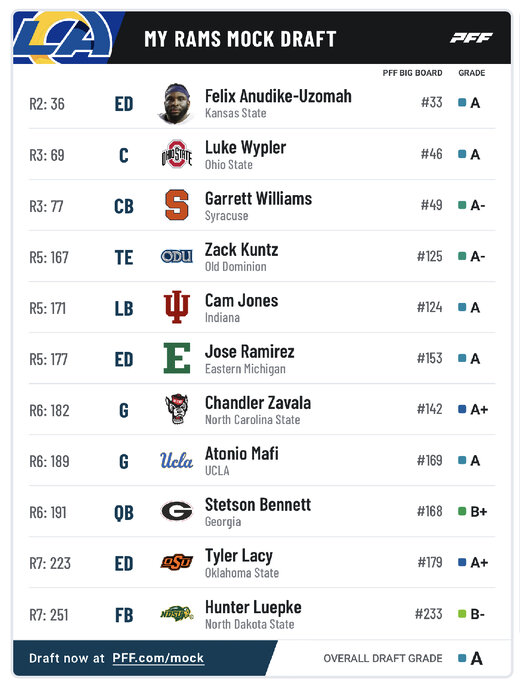Click the UCLA script logo

click(177, 460)
